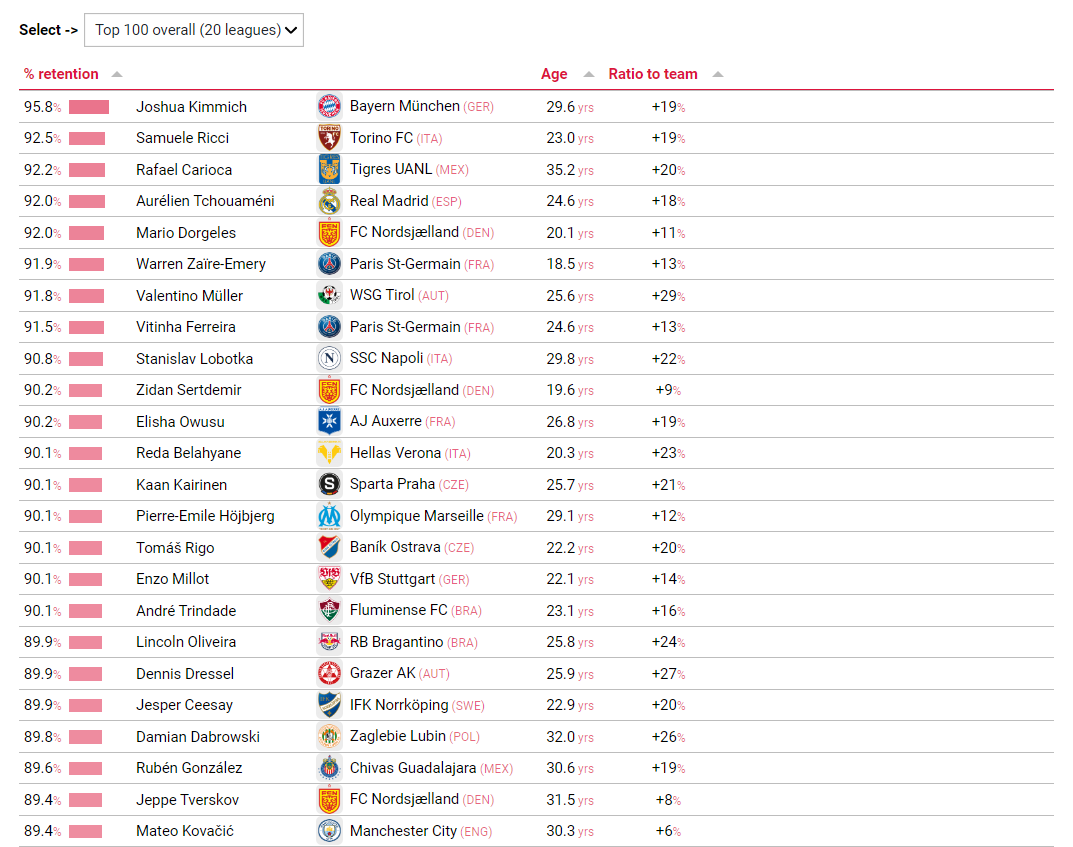Click the Torino FC club crest
Image resolution: width=1073 pixels, height=847 pixels.
click(329, 138)
